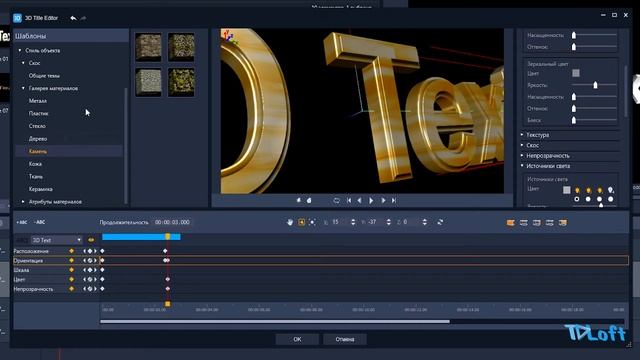Click the second layout icon on the right
This screenshot has height=360, width=640.
coord(524,222)
